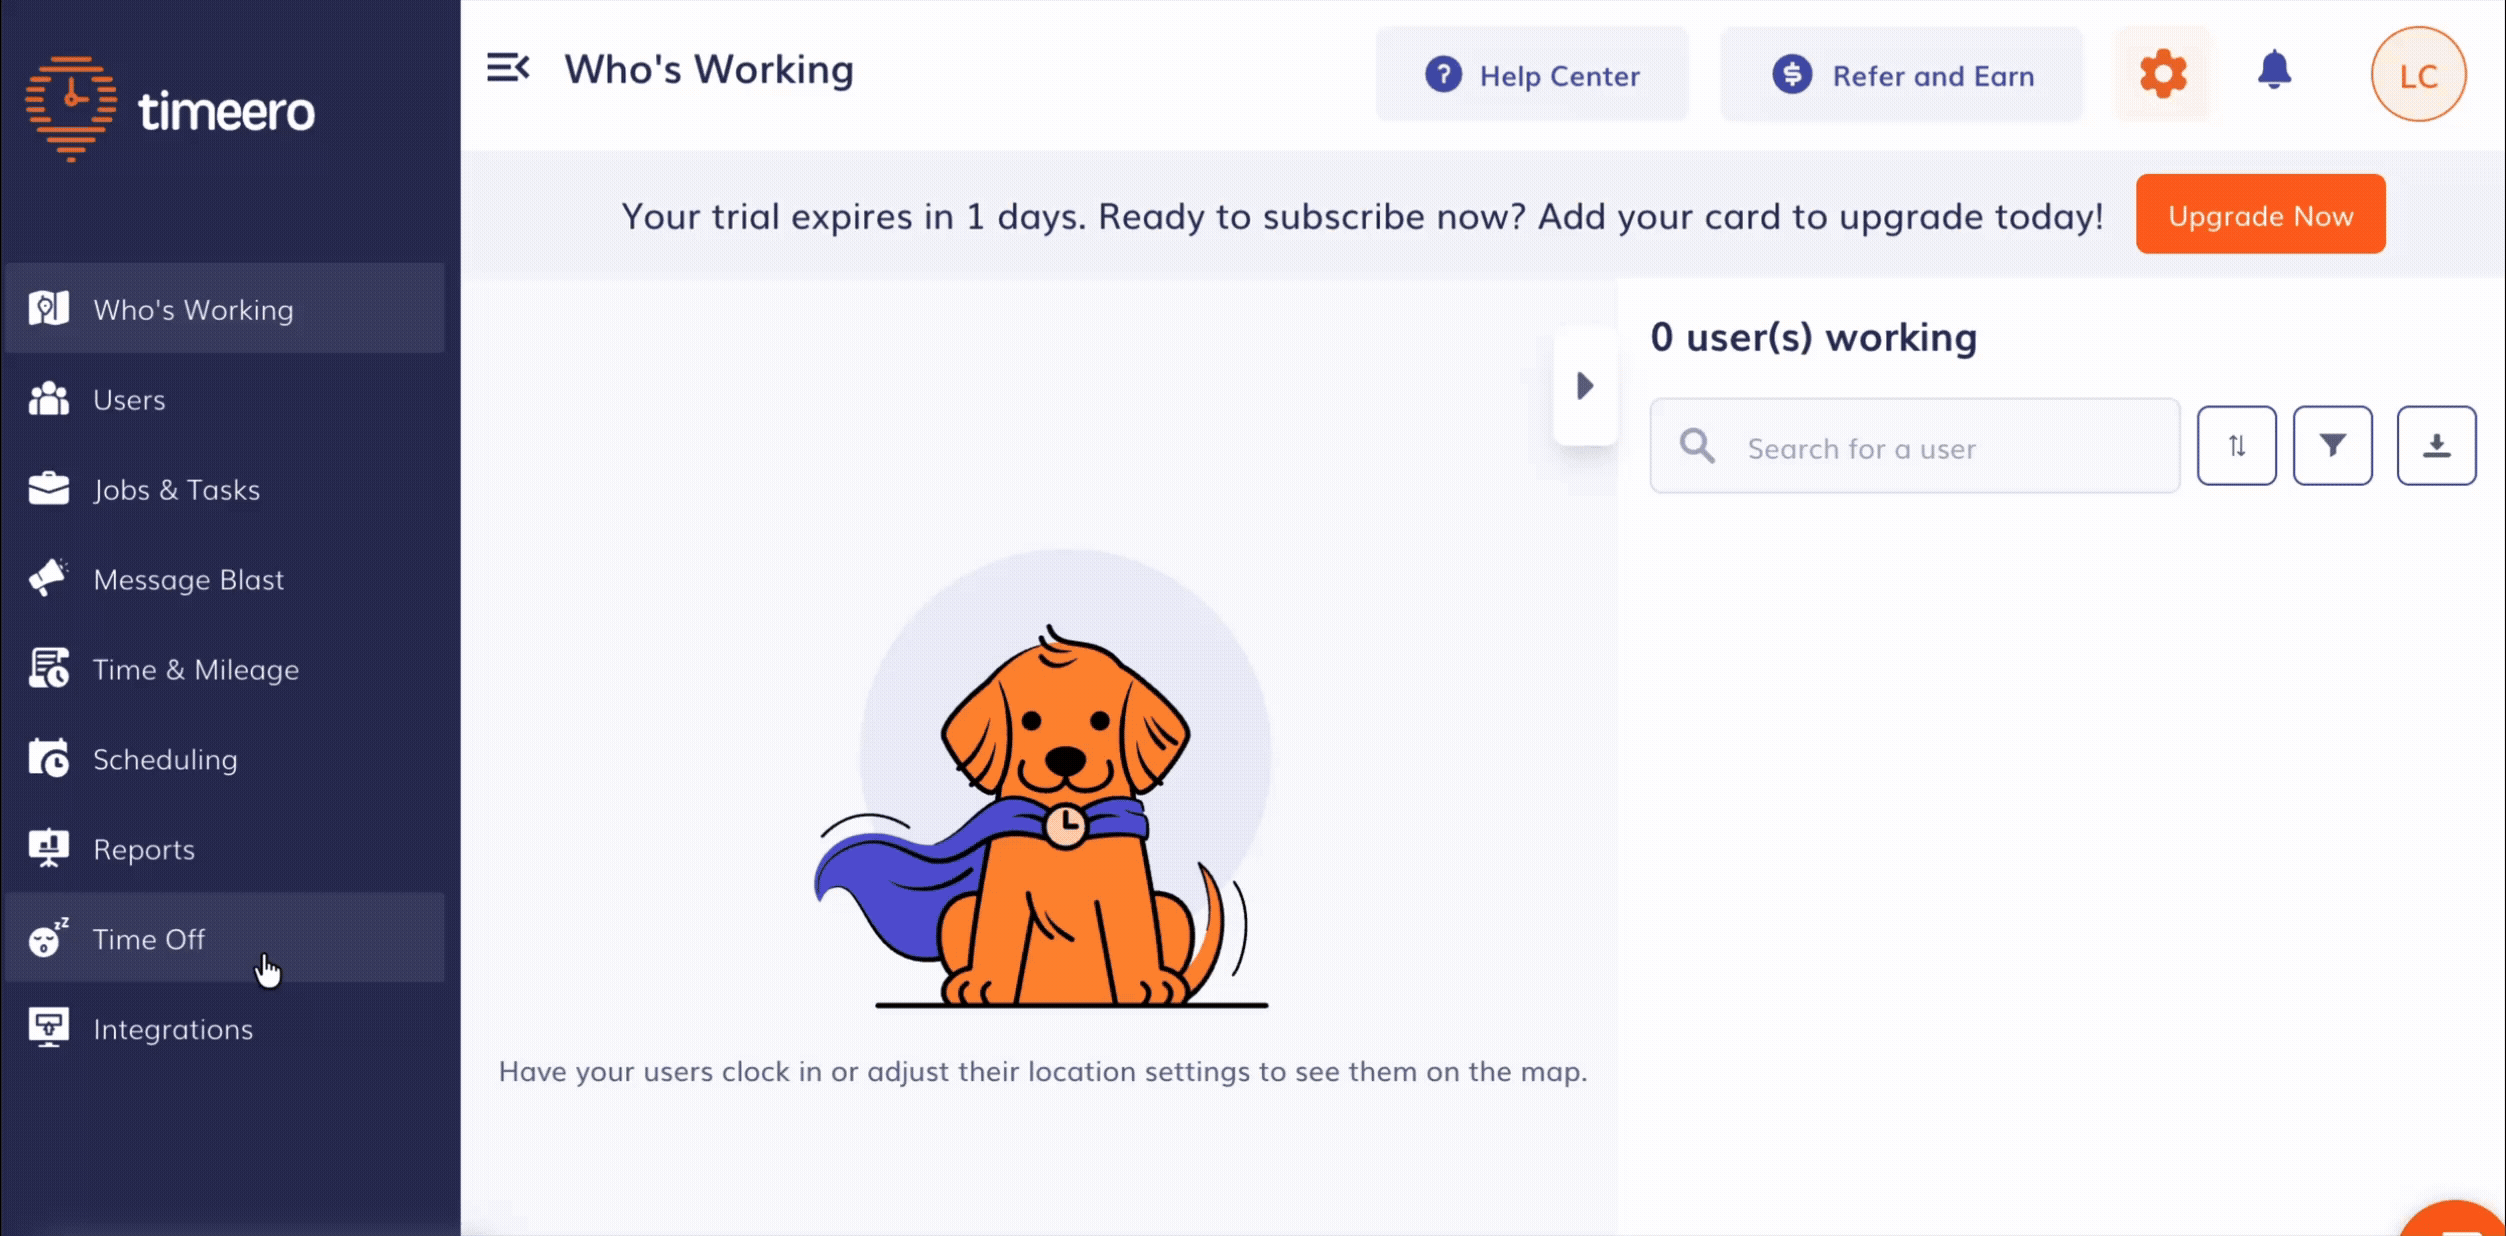2506x1236 pixels.
Task: Click the Upgrade Now button
Action: 2260,215
